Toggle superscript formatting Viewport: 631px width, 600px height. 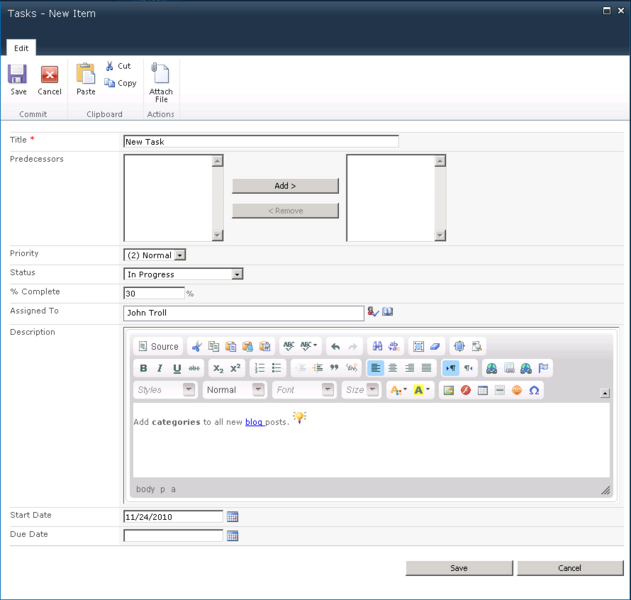[x=235, y=368]
